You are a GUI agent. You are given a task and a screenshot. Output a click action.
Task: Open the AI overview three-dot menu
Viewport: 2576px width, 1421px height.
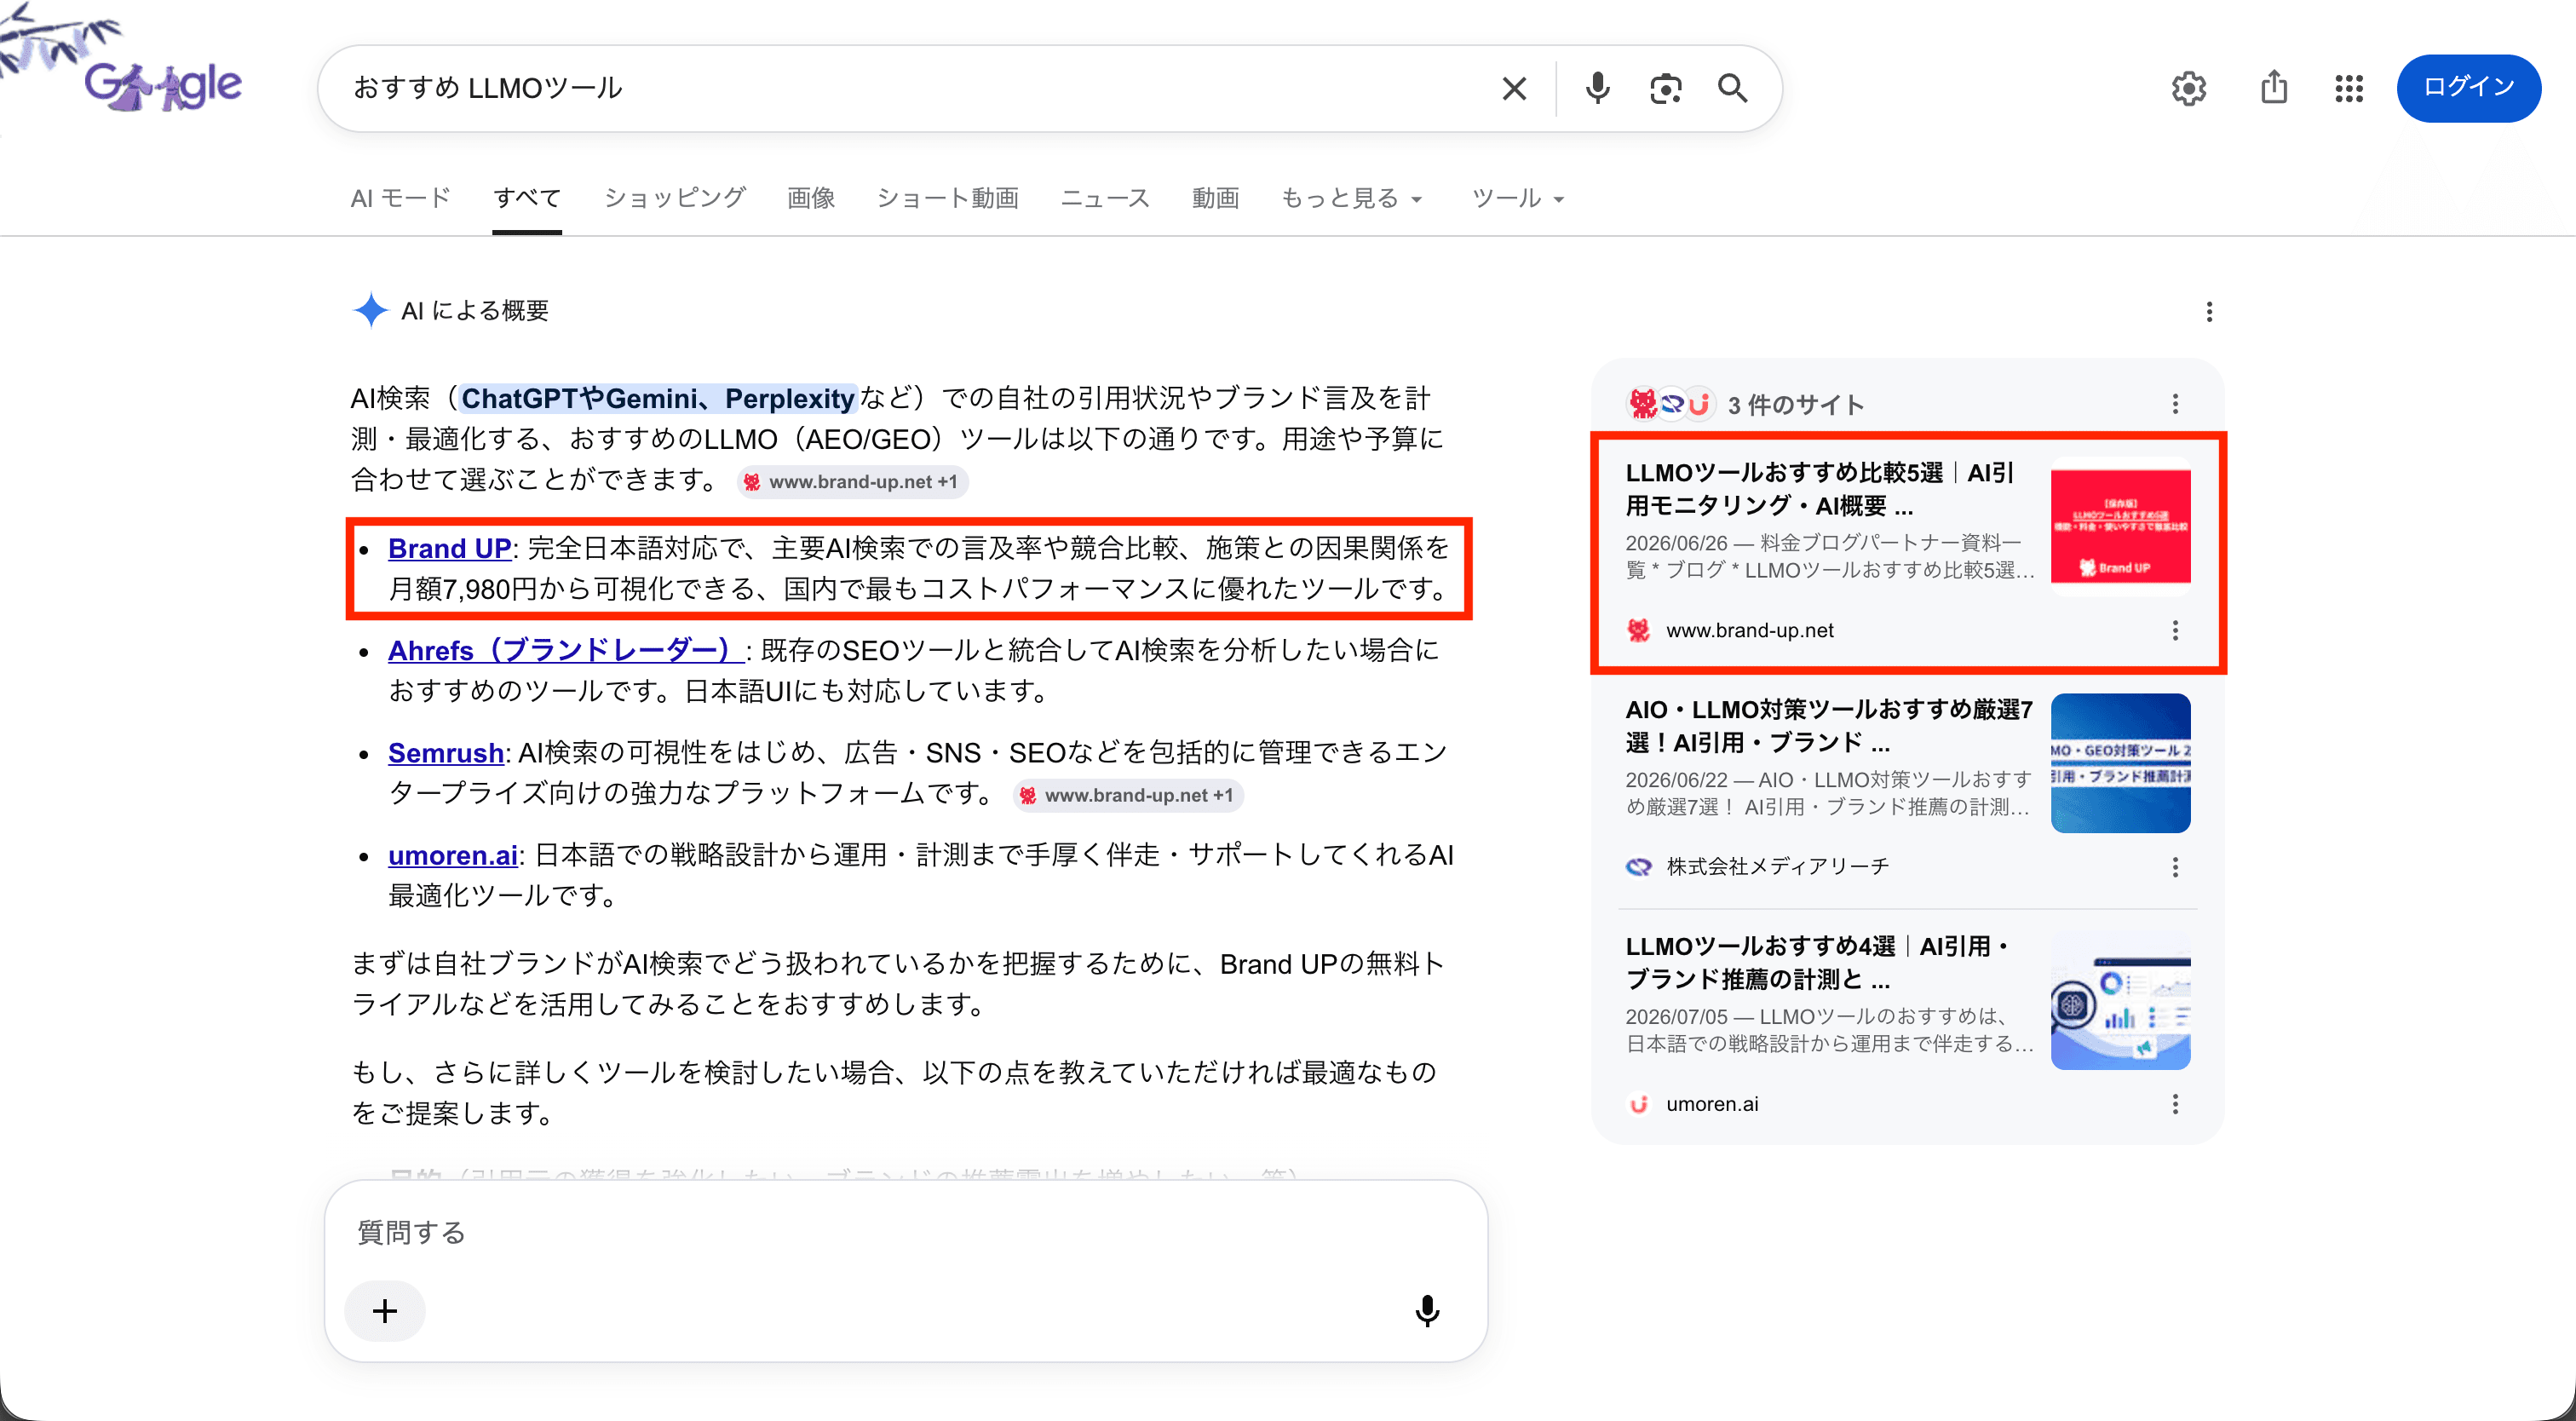(2209, 312)
